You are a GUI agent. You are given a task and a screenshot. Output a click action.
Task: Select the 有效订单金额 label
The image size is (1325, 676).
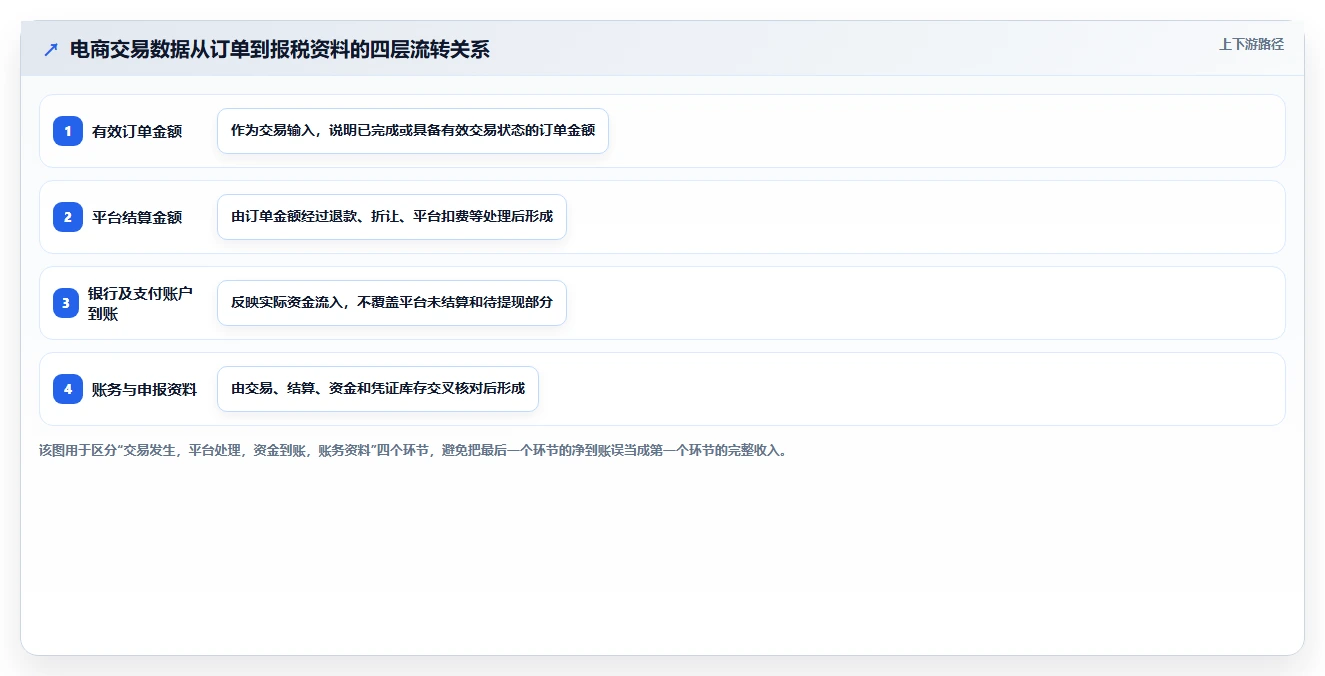(137, 131)
